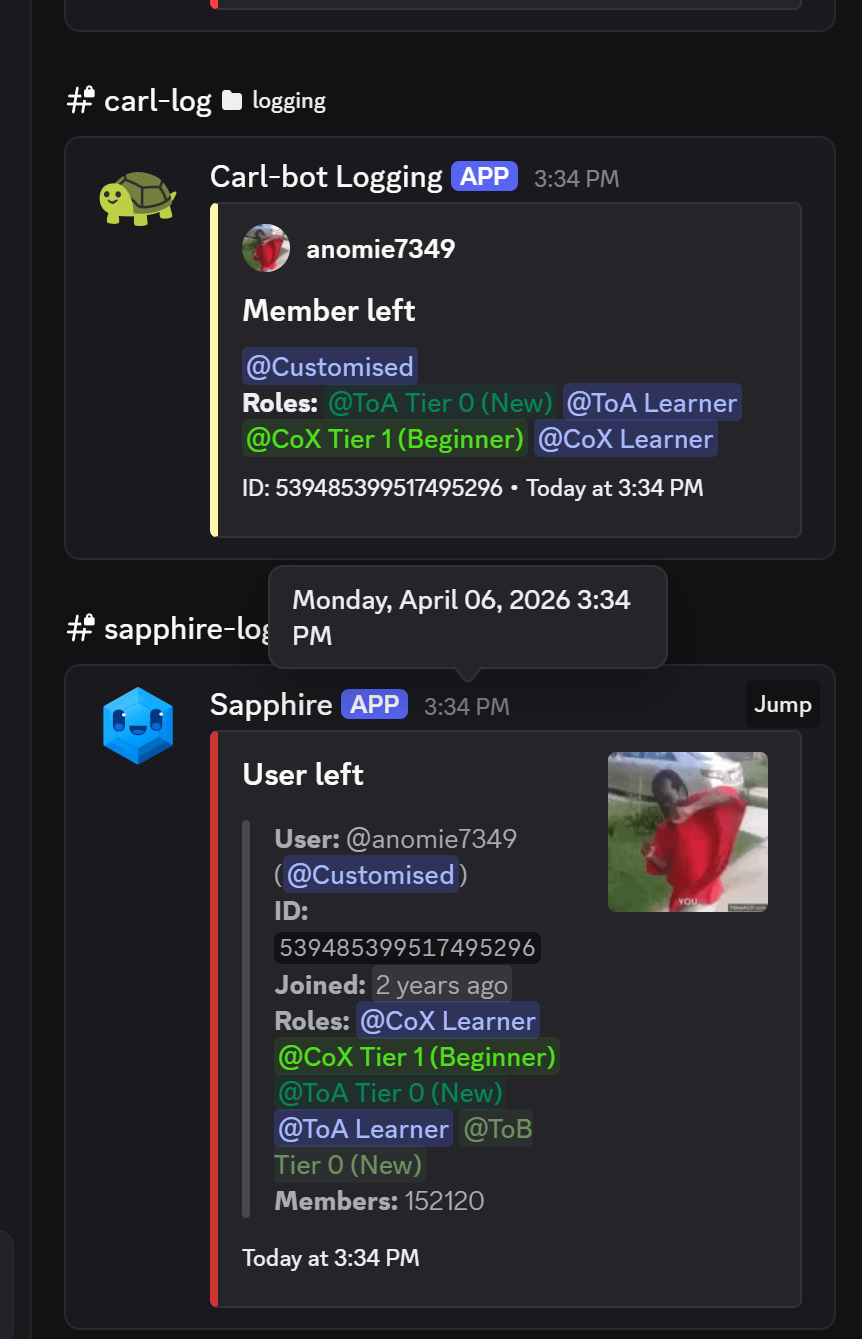Click the Sapphire blue gem avatar

pyautogui.click(x=138, y=725)
